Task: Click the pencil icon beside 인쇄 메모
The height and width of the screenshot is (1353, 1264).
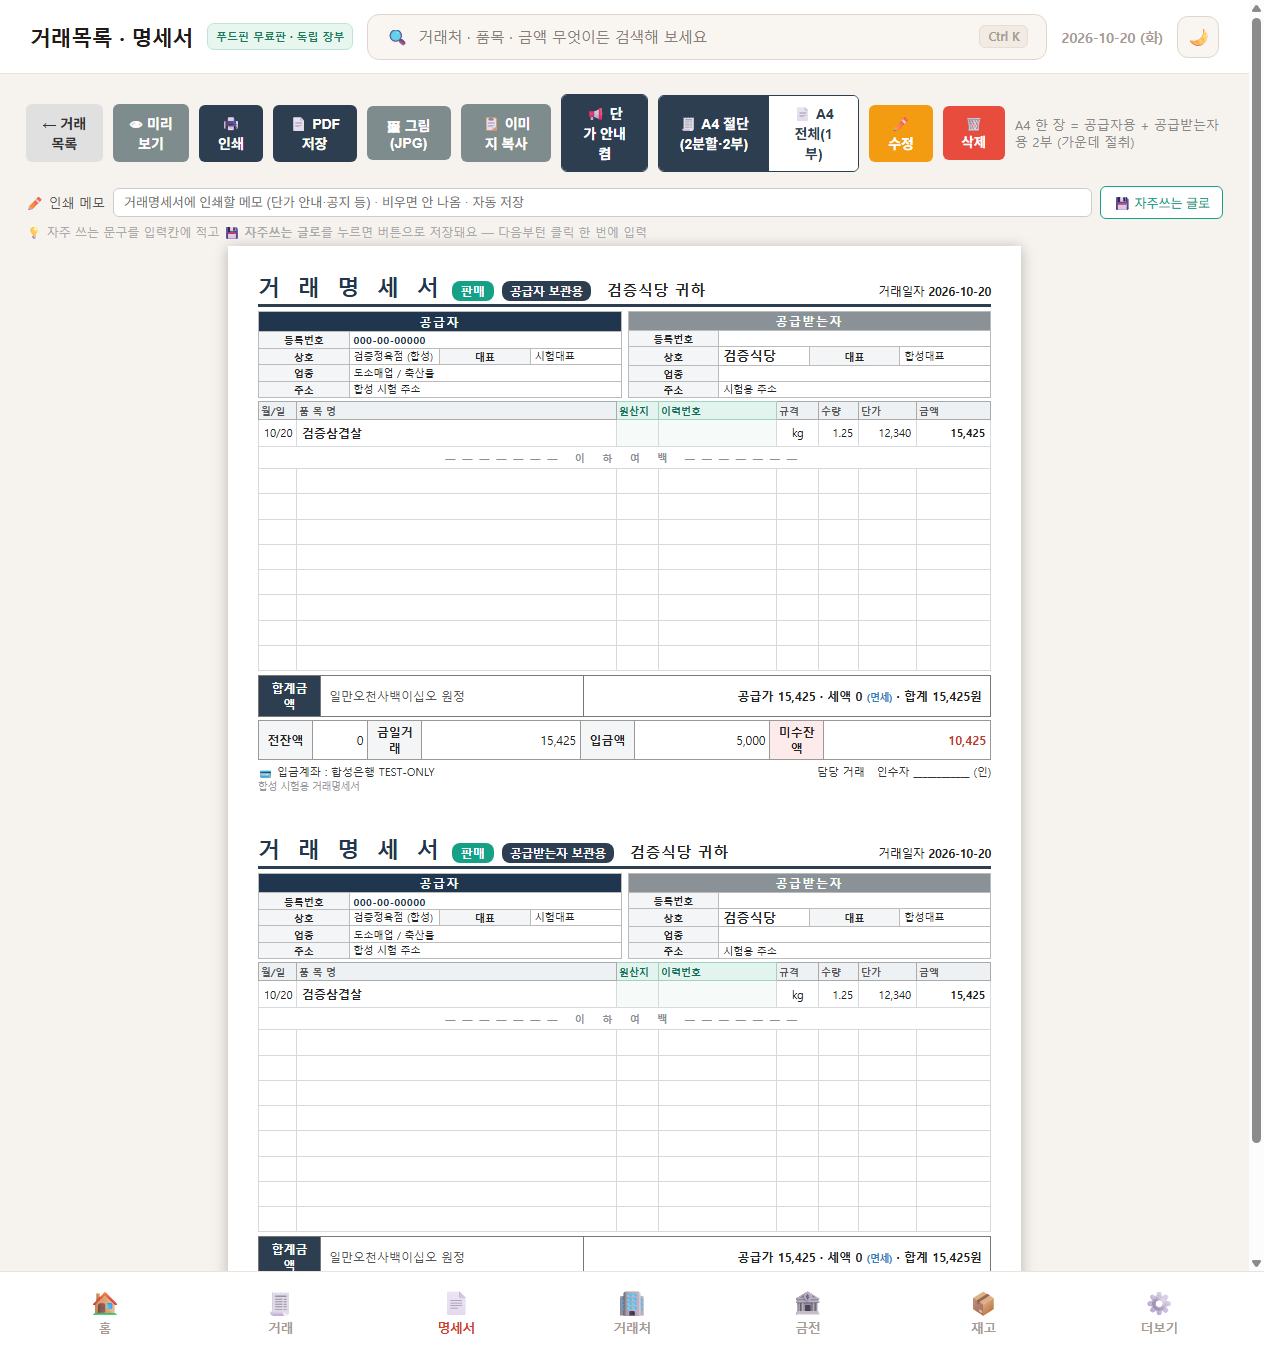Action: [35, 203]
